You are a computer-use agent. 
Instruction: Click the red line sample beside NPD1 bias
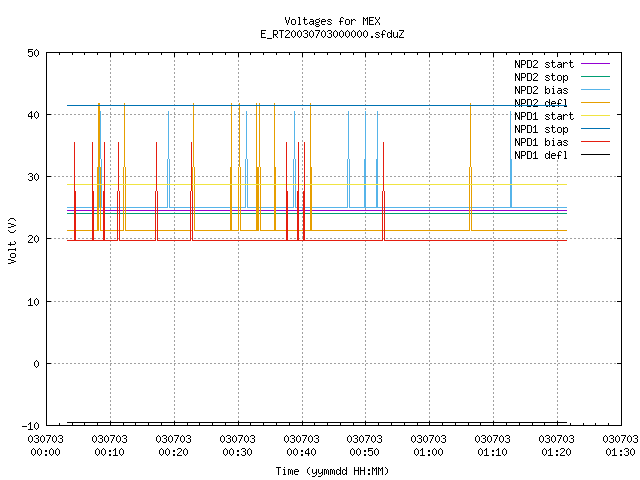tap(595, 142)
